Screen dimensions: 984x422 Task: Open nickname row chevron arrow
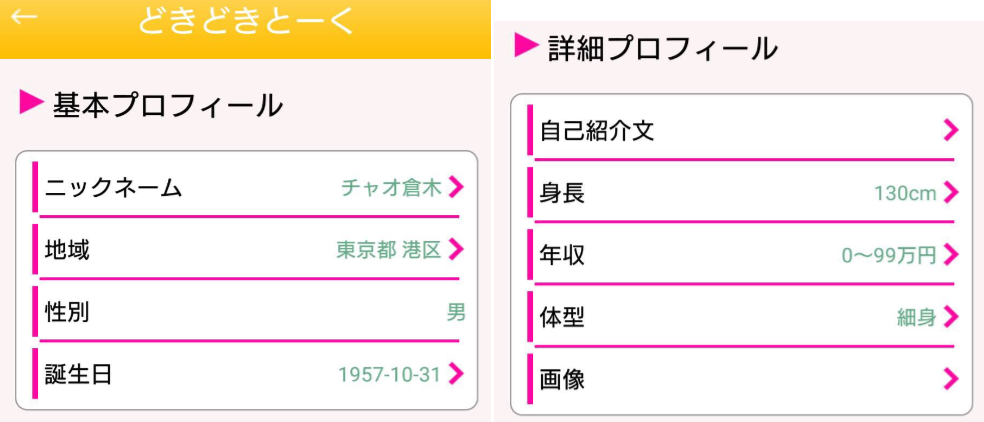click(456, 187)
